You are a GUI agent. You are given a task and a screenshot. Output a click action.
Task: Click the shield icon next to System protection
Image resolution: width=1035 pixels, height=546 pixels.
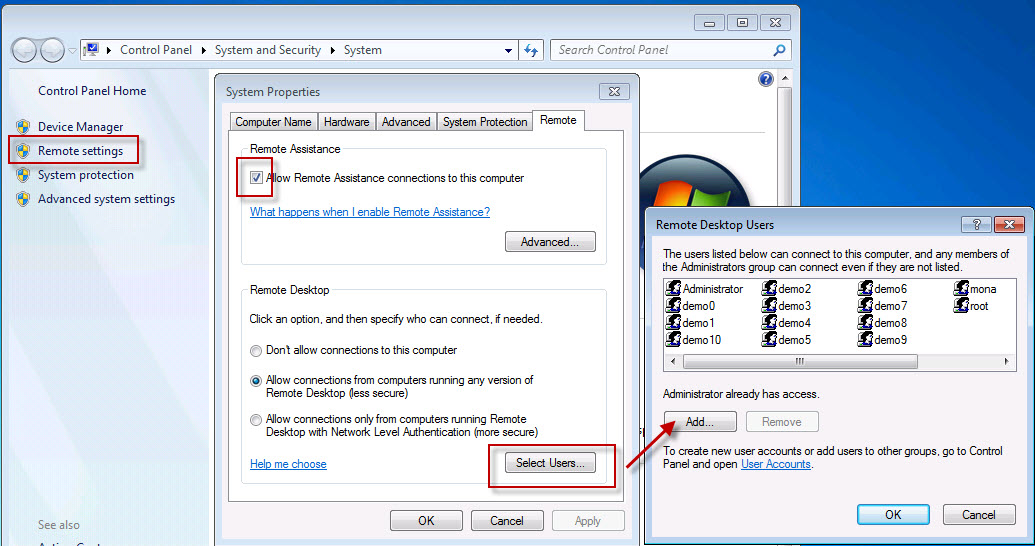[x=23, y=175]
